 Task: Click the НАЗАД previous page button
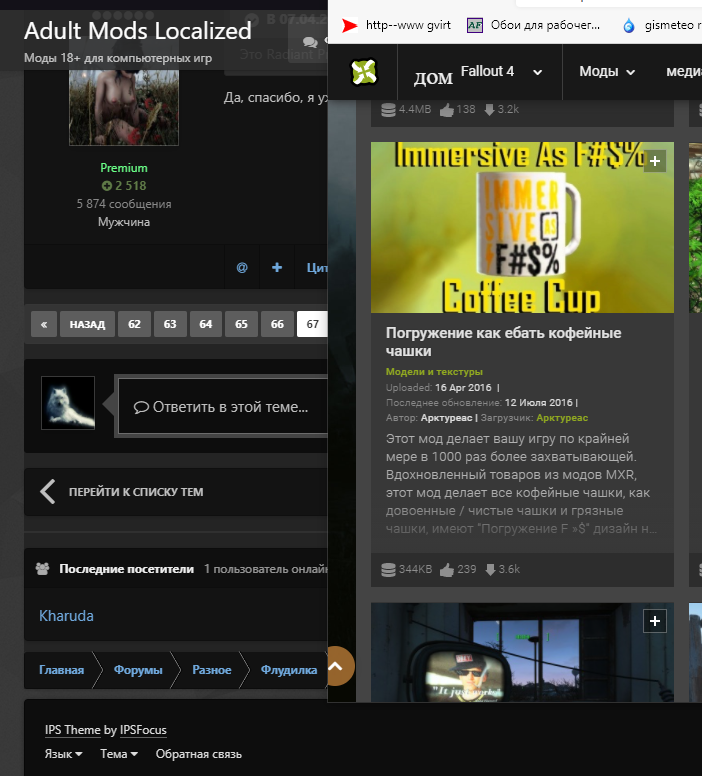[x=88, y=324]
